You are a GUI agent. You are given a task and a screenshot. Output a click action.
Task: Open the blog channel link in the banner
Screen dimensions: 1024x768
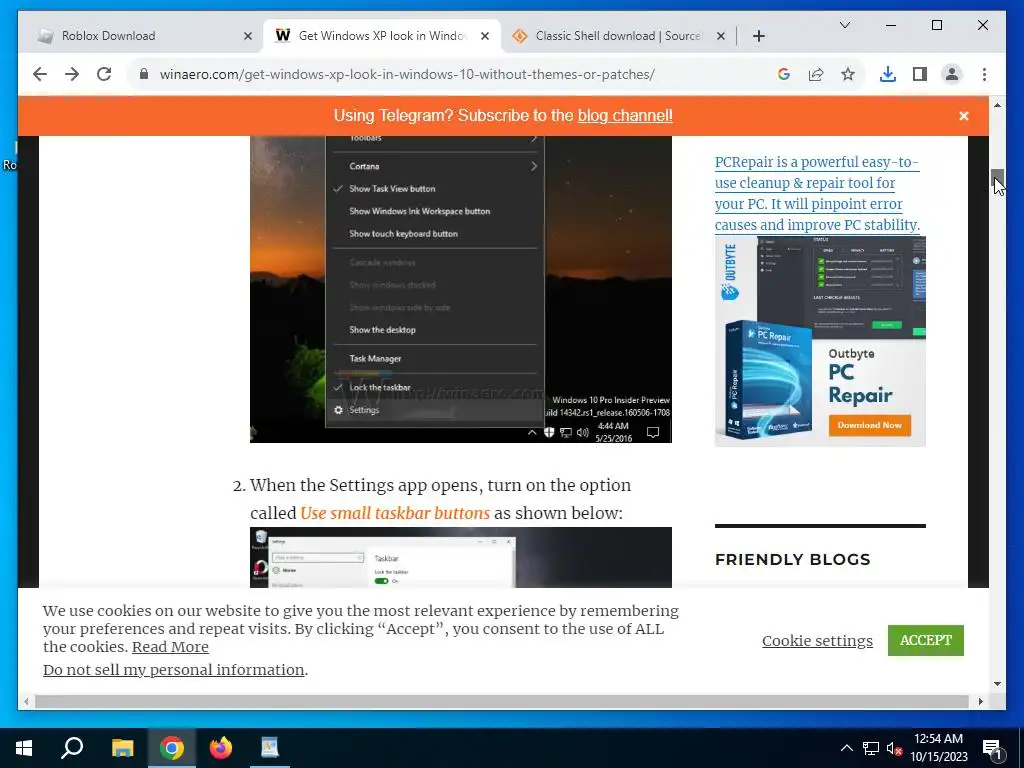(625, 116)
